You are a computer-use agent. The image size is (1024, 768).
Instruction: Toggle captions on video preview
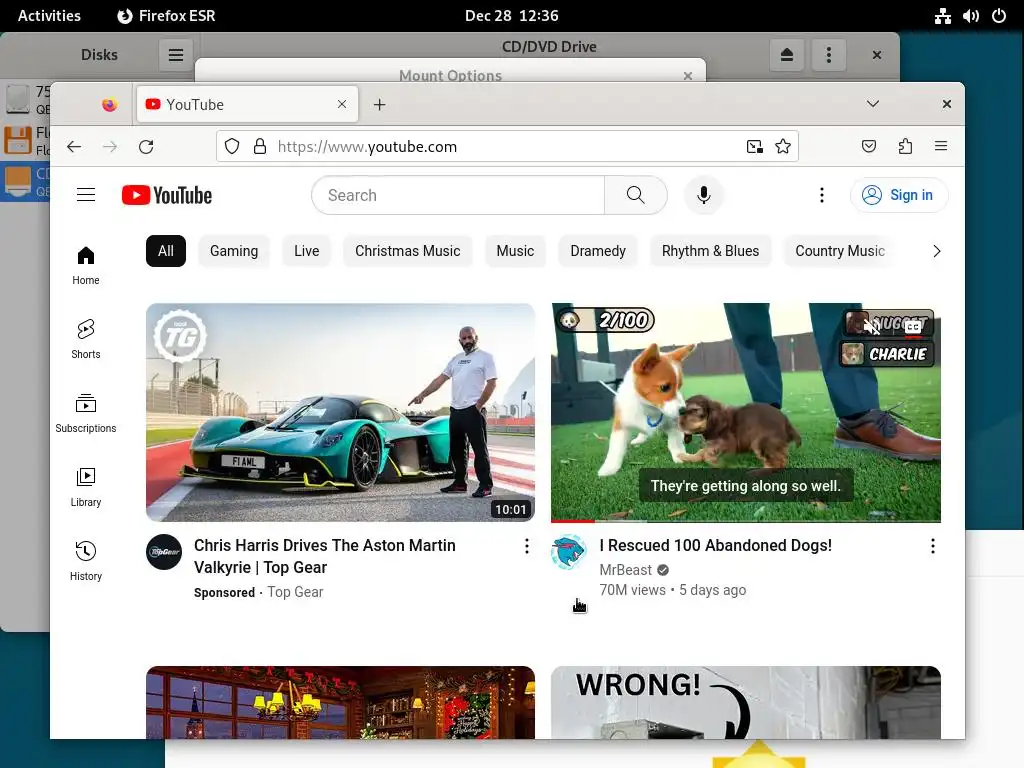[913, 327]
